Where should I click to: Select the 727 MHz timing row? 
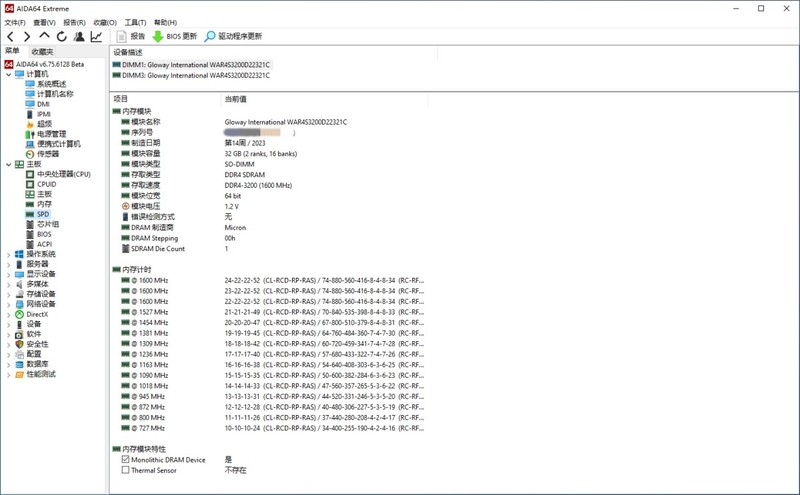[273, 428]
